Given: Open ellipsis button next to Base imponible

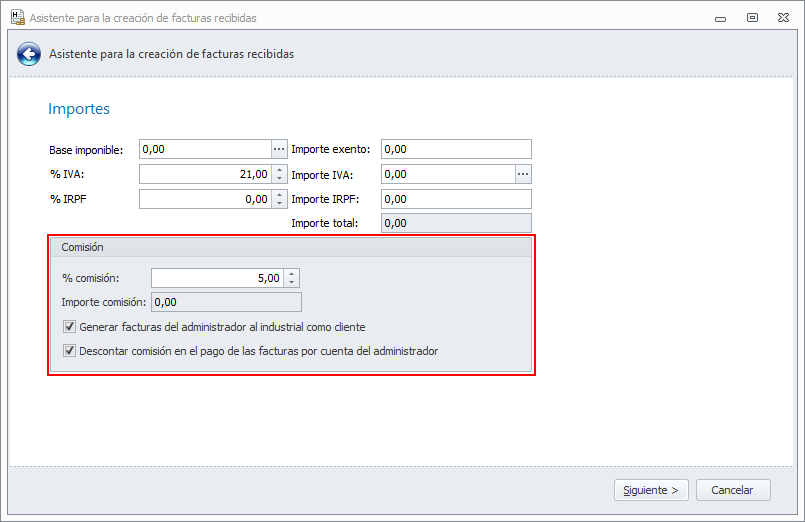Looking at the screenshot, I should point(279,149).
